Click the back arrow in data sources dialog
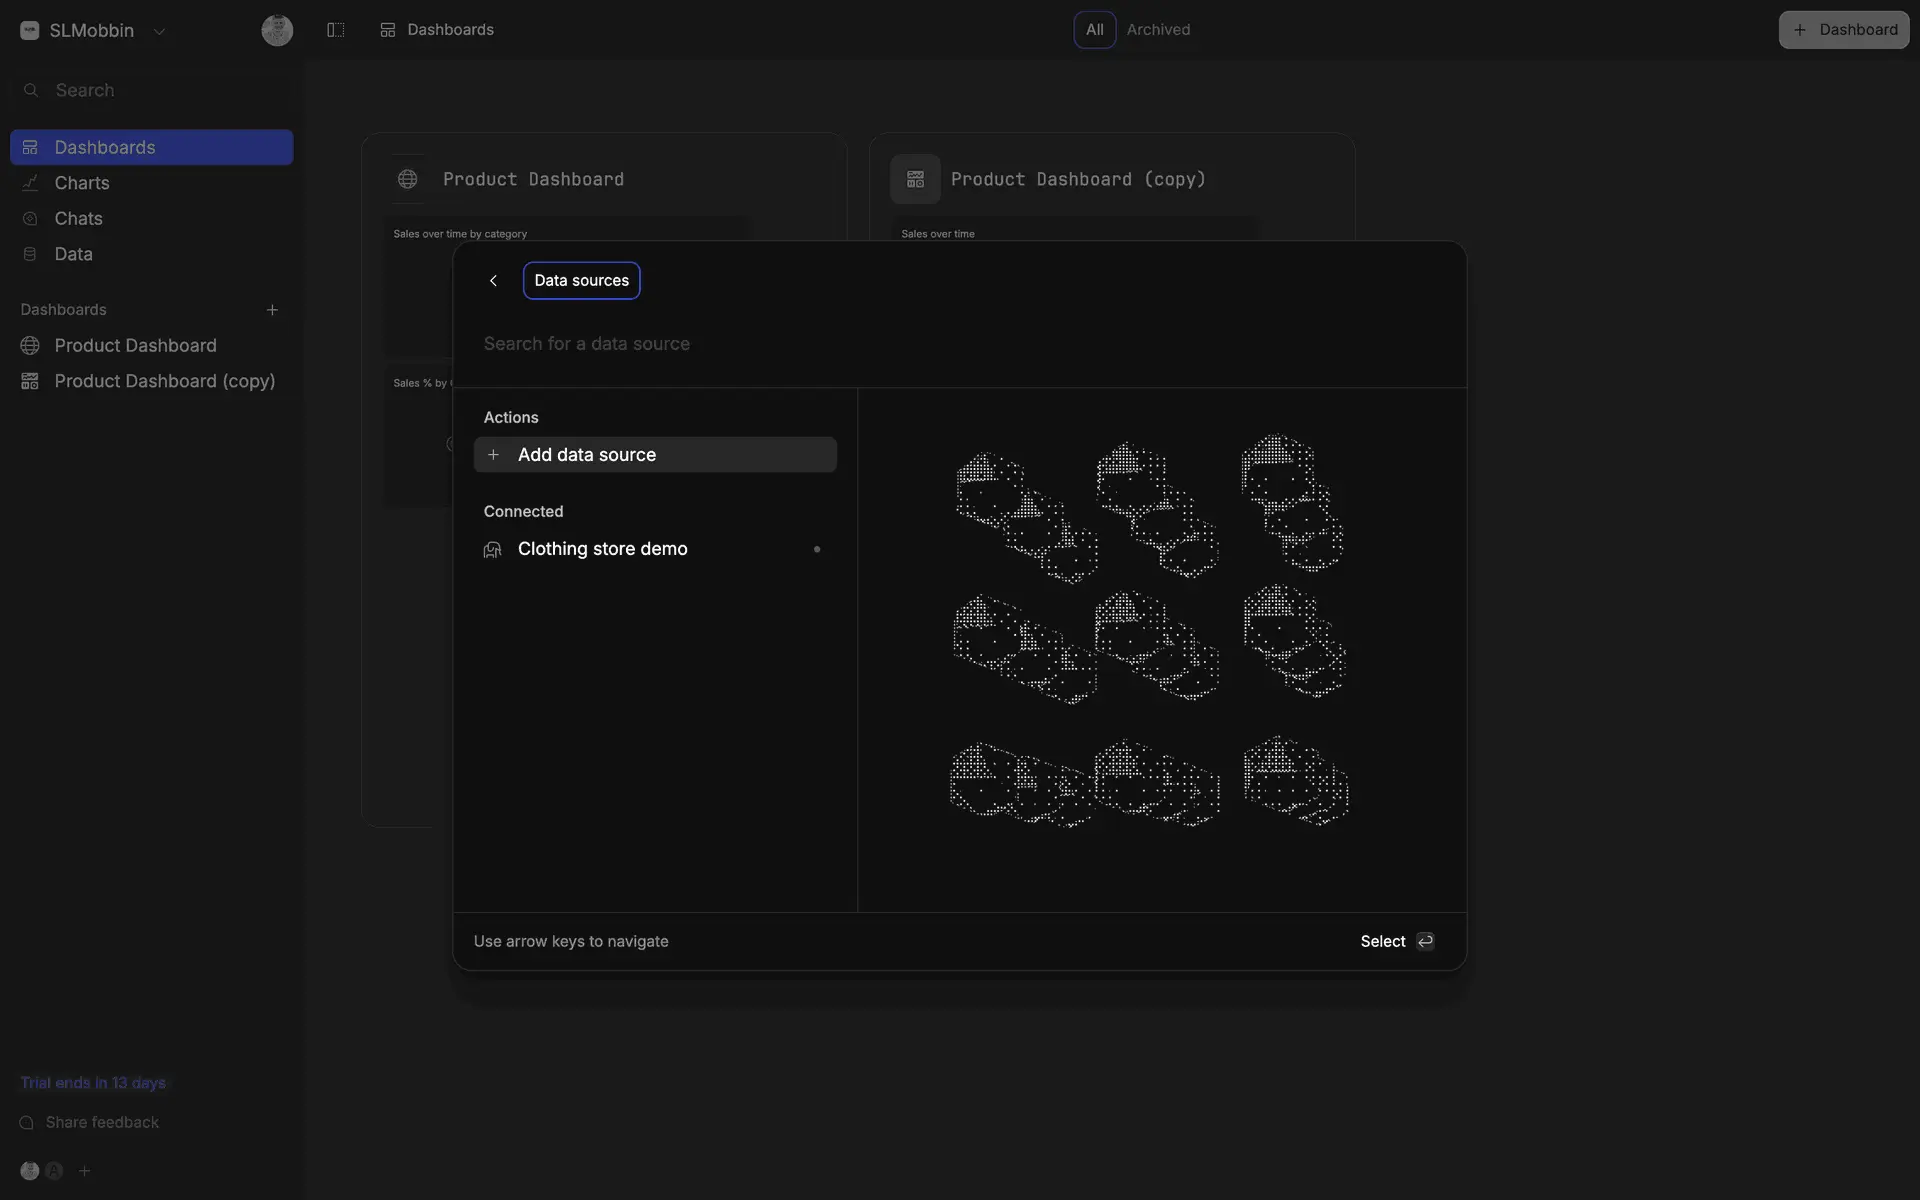Viewport: 1920px width, 1200px height. (493, 281)
